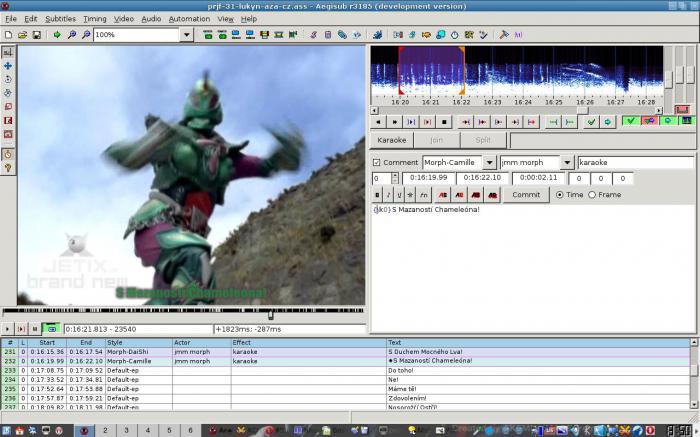This screenshot has width=700, height=437.
Task: Open the jmm morph actor dropdown
Action: click(567, 162)
